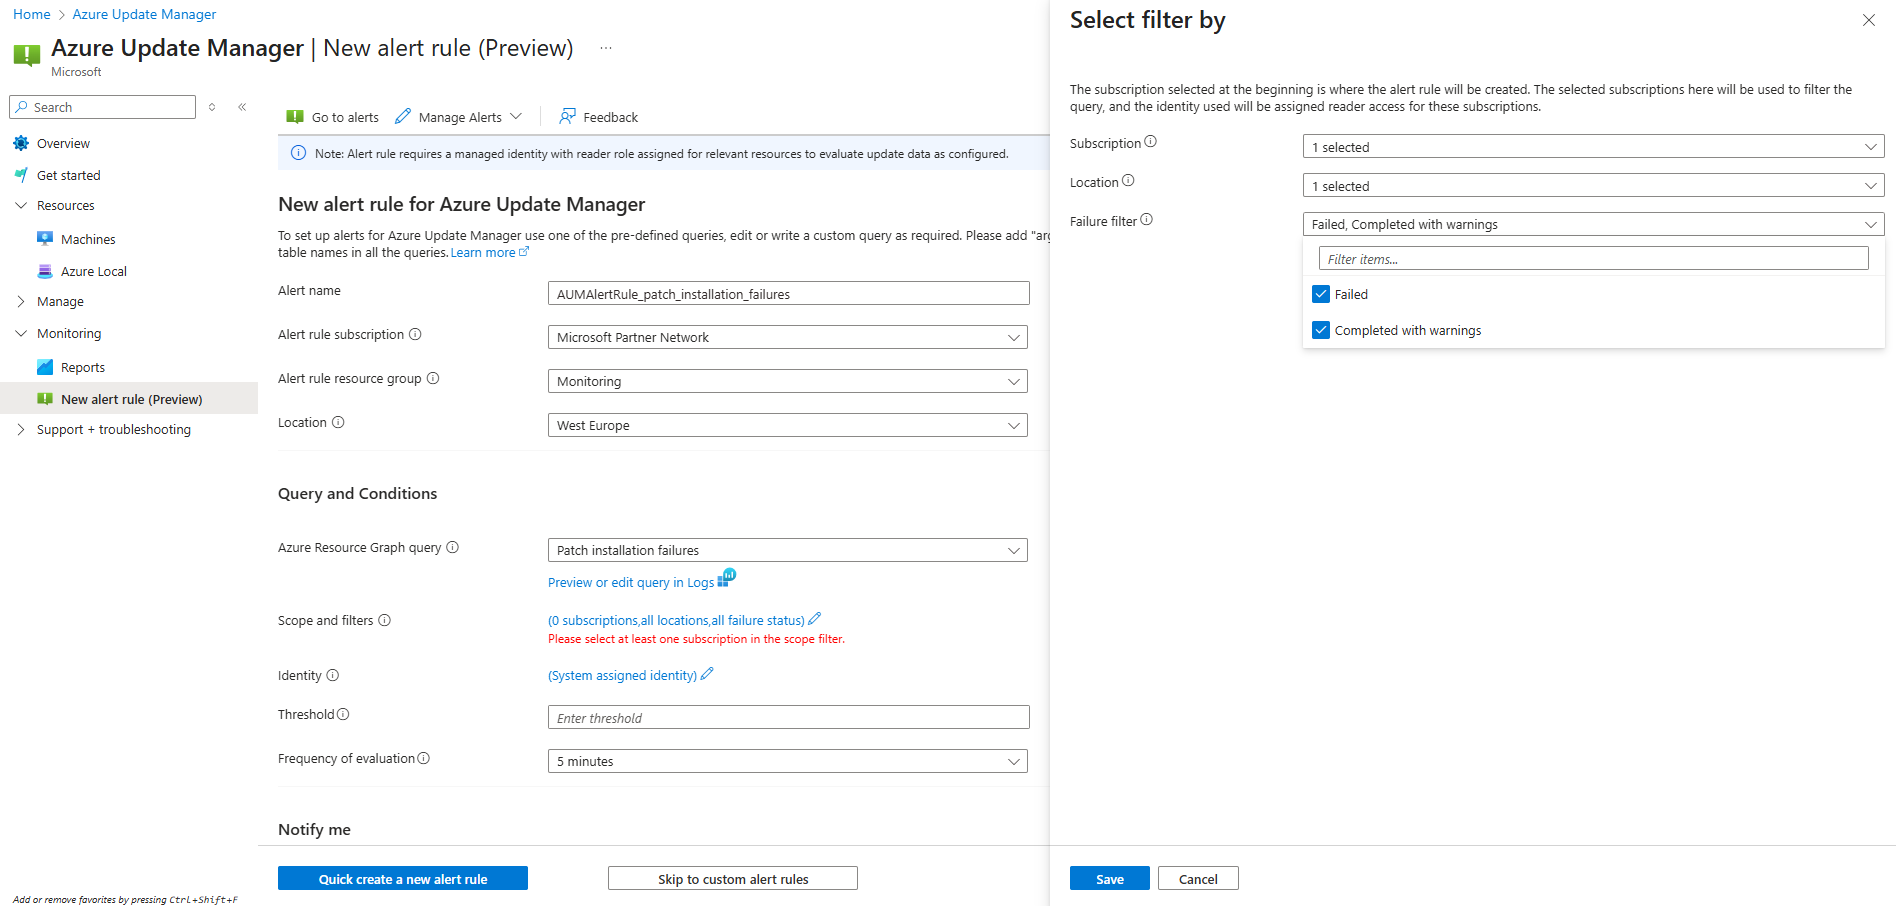The width and height of the screenshot is (1896, 906).
Task: Click Skip to custom alert rules
Action: point(733,878)
